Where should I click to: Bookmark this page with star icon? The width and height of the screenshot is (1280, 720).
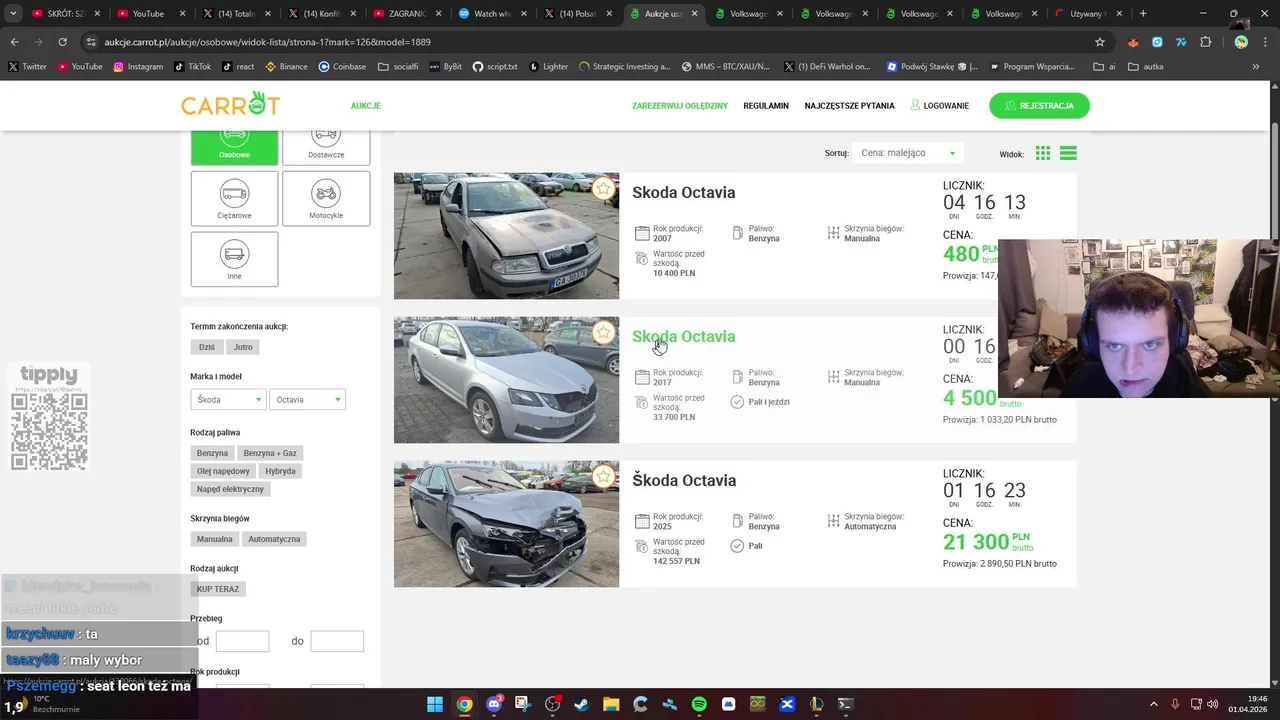click(x=1100, y=42)
